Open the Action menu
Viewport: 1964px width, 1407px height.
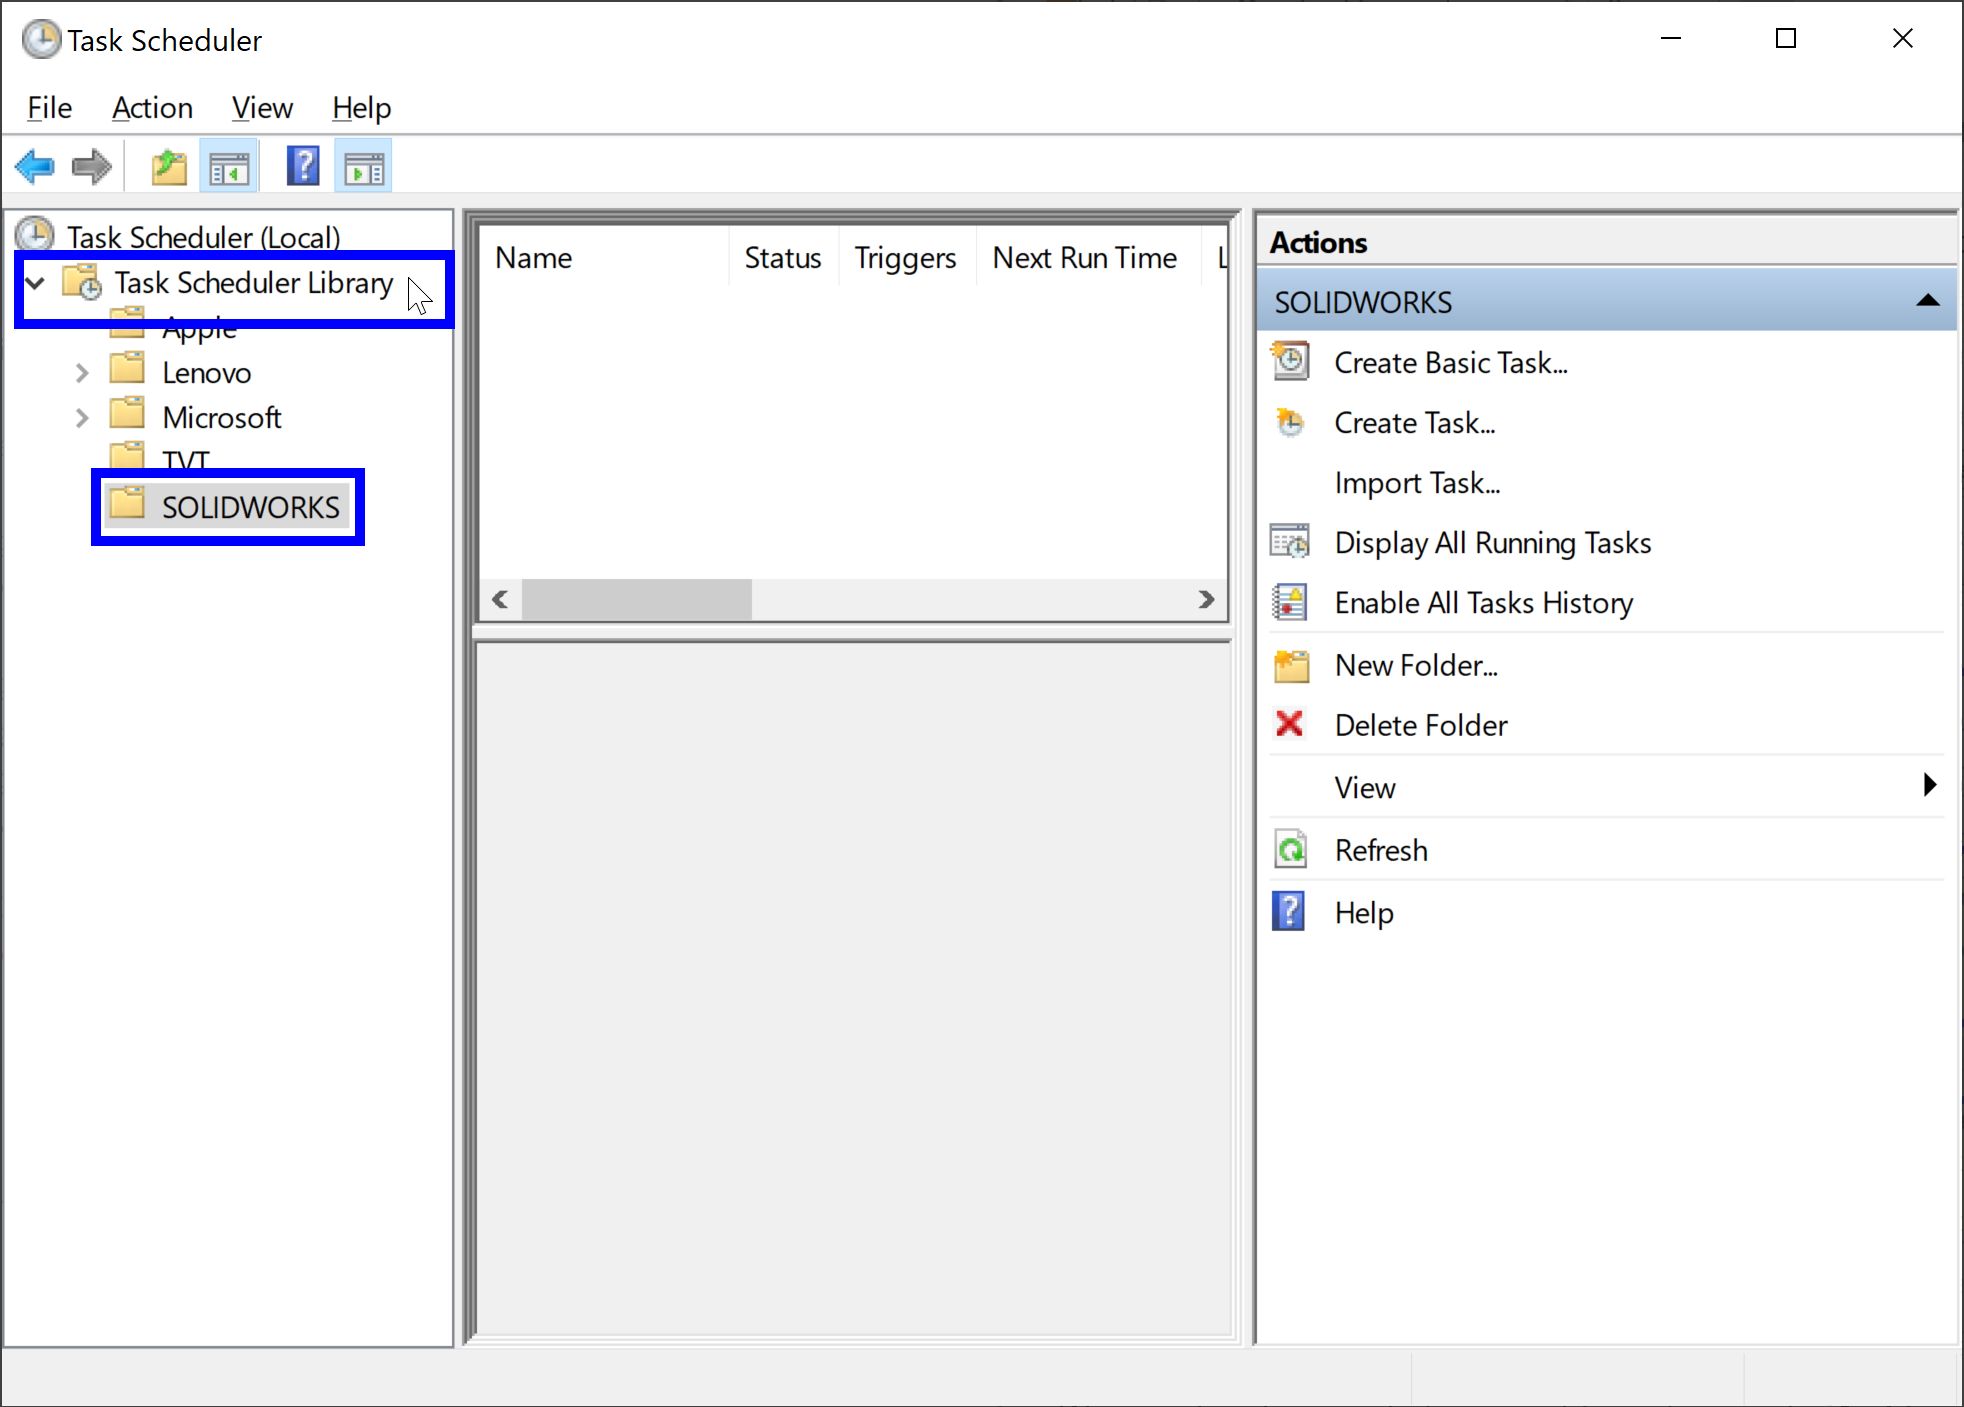pyautogui.click(x=152, y=108)
